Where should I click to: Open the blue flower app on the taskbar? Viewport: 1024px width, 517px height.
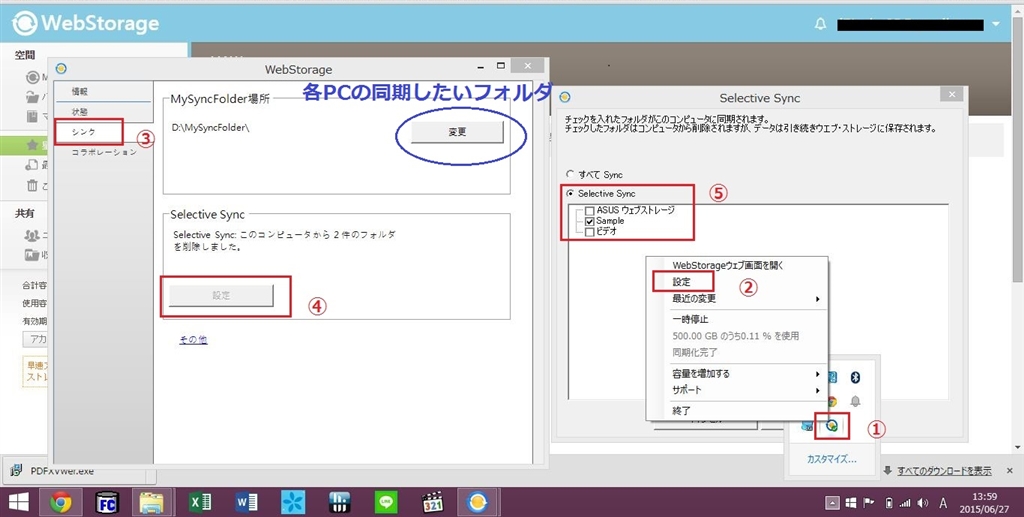click(x=293, y=503)
